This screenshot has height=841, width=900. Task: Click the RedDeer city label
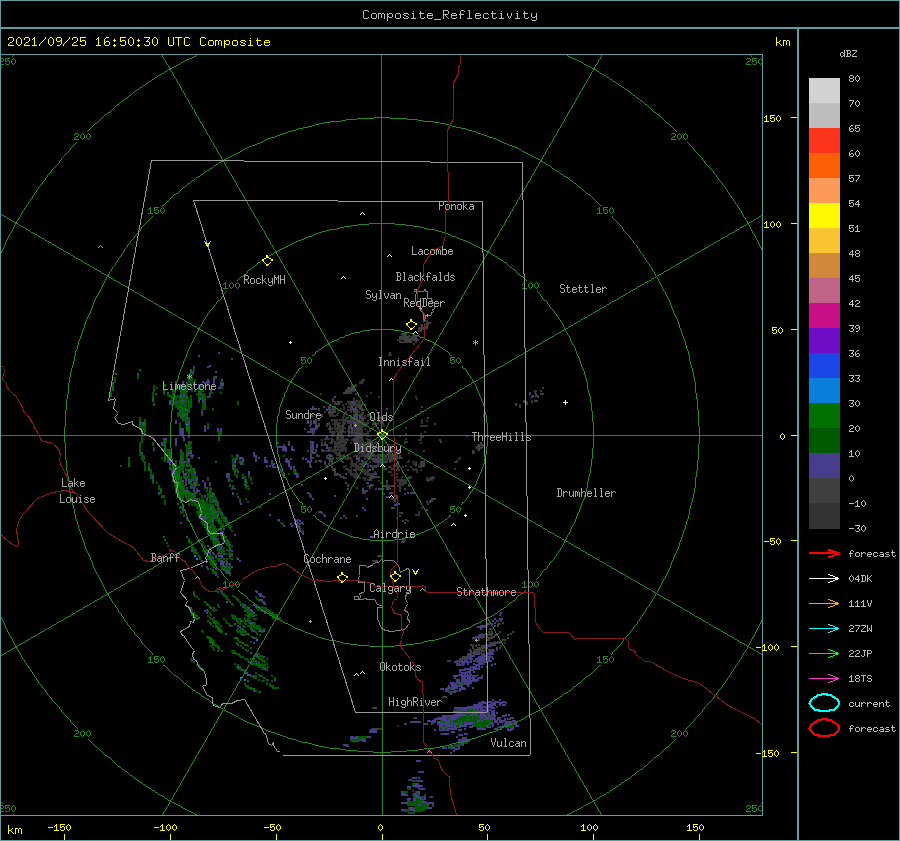point(424,303)
